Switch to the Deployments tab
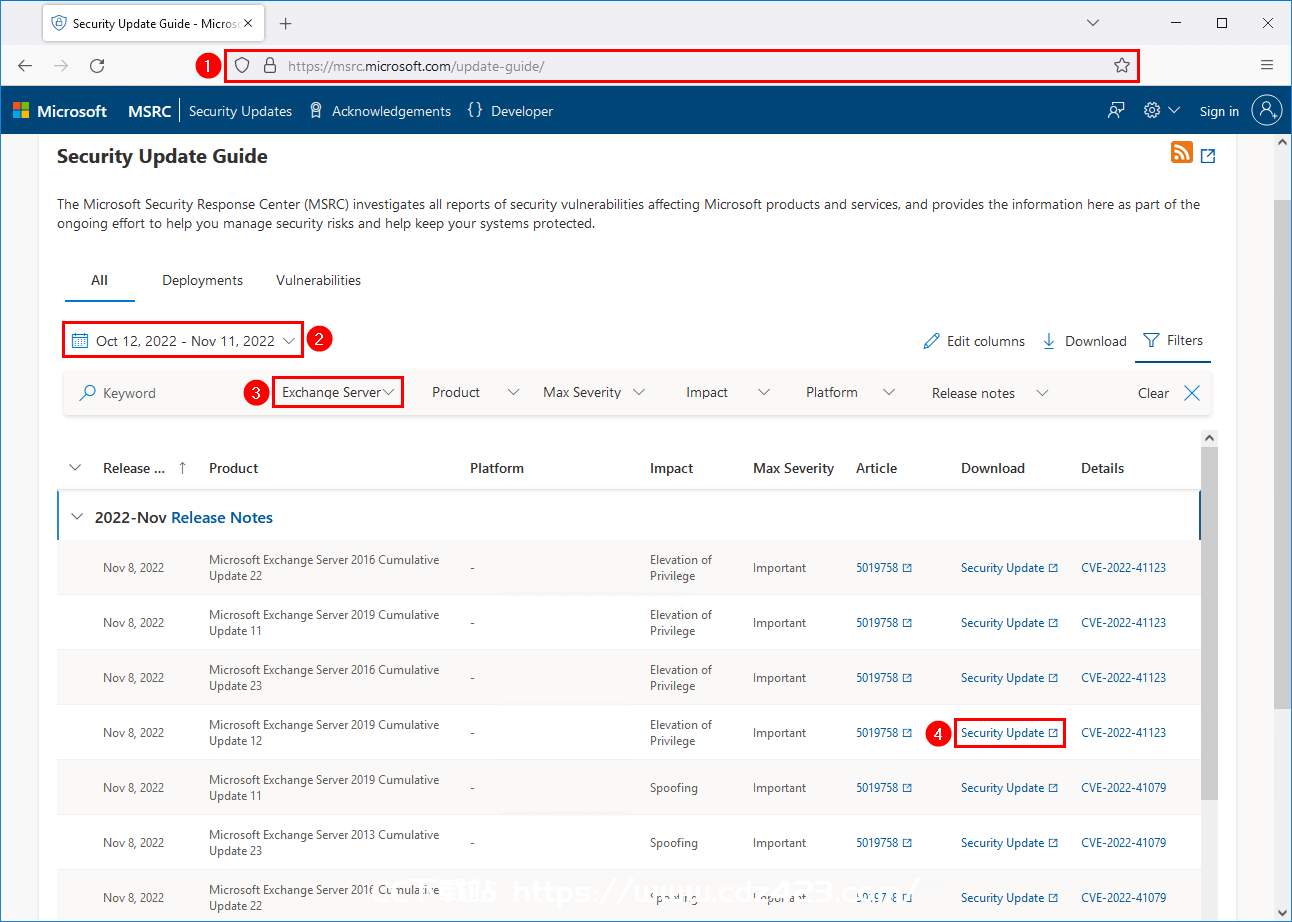 pos(202,281)
